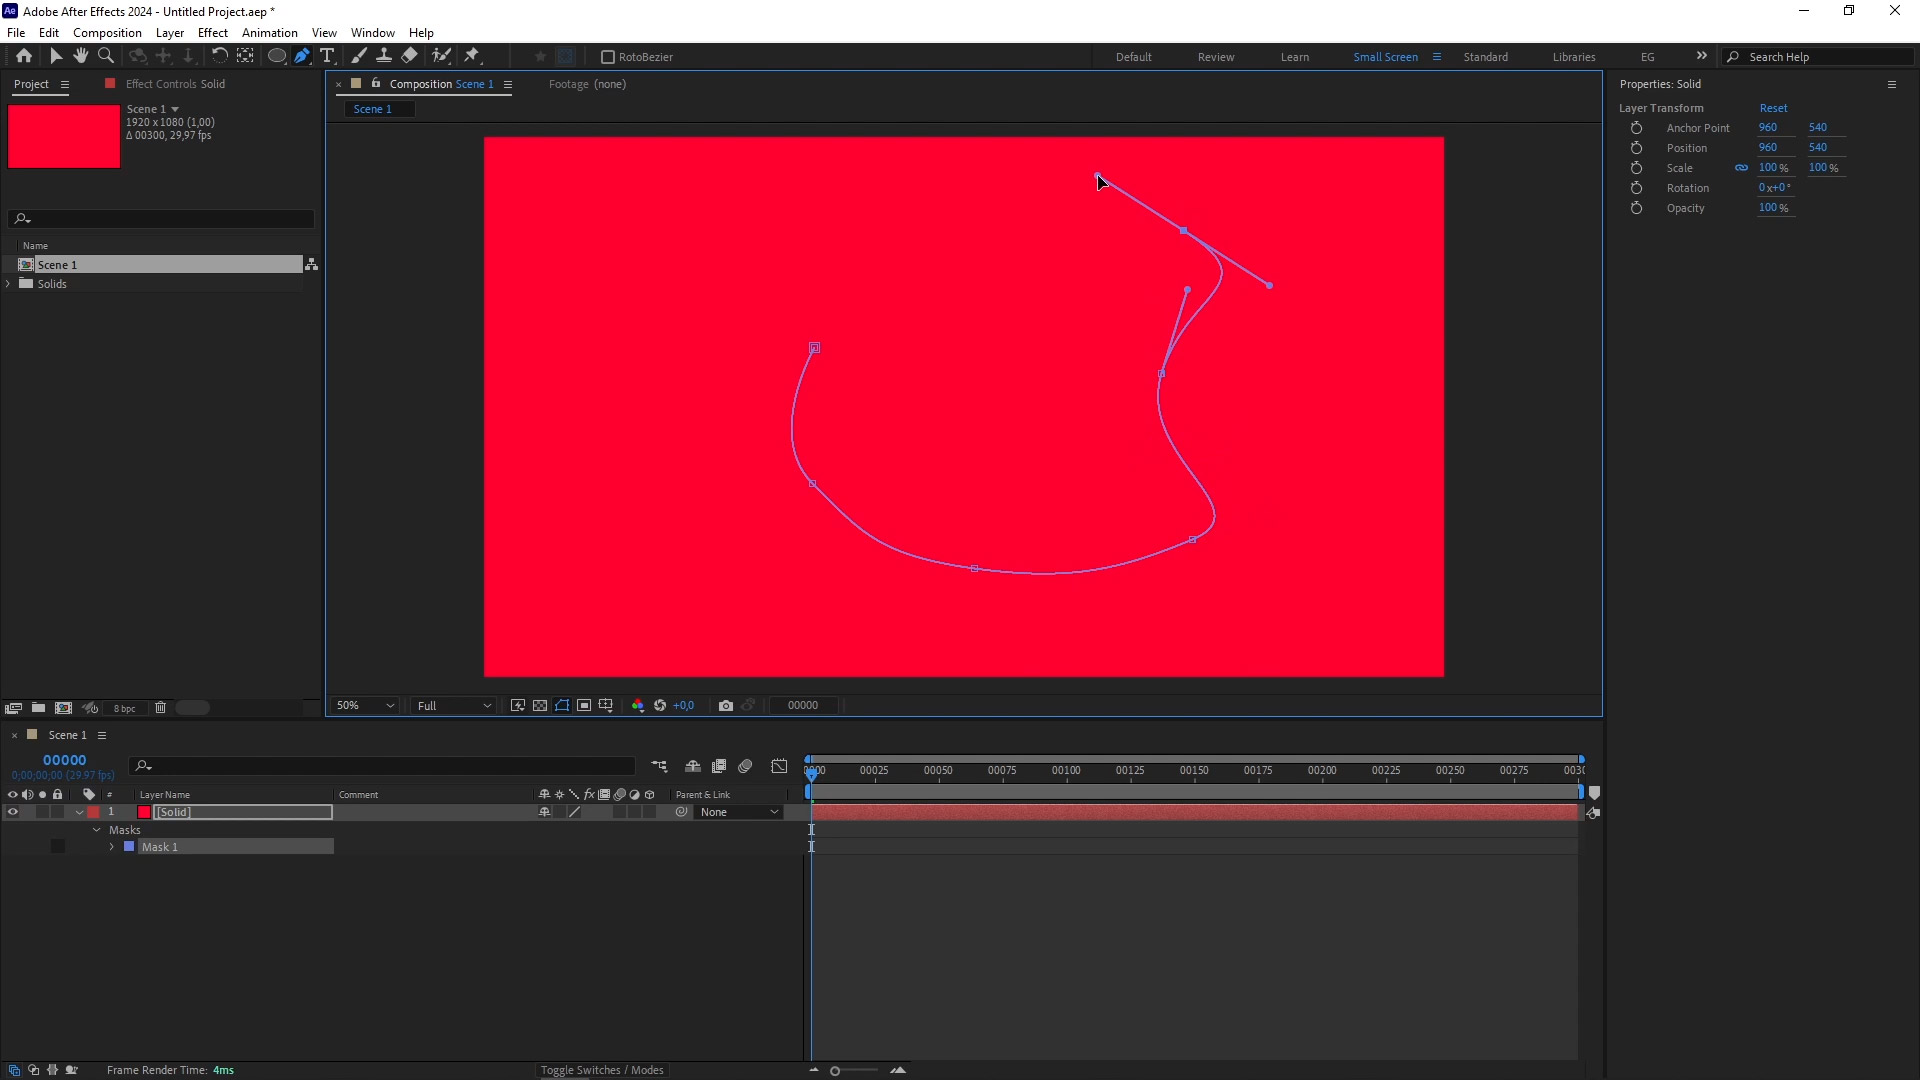The height and width of the screenshot is (1080, 1920).
Task: Open the Full resolution dropdown
Action: tap(454, 706)
